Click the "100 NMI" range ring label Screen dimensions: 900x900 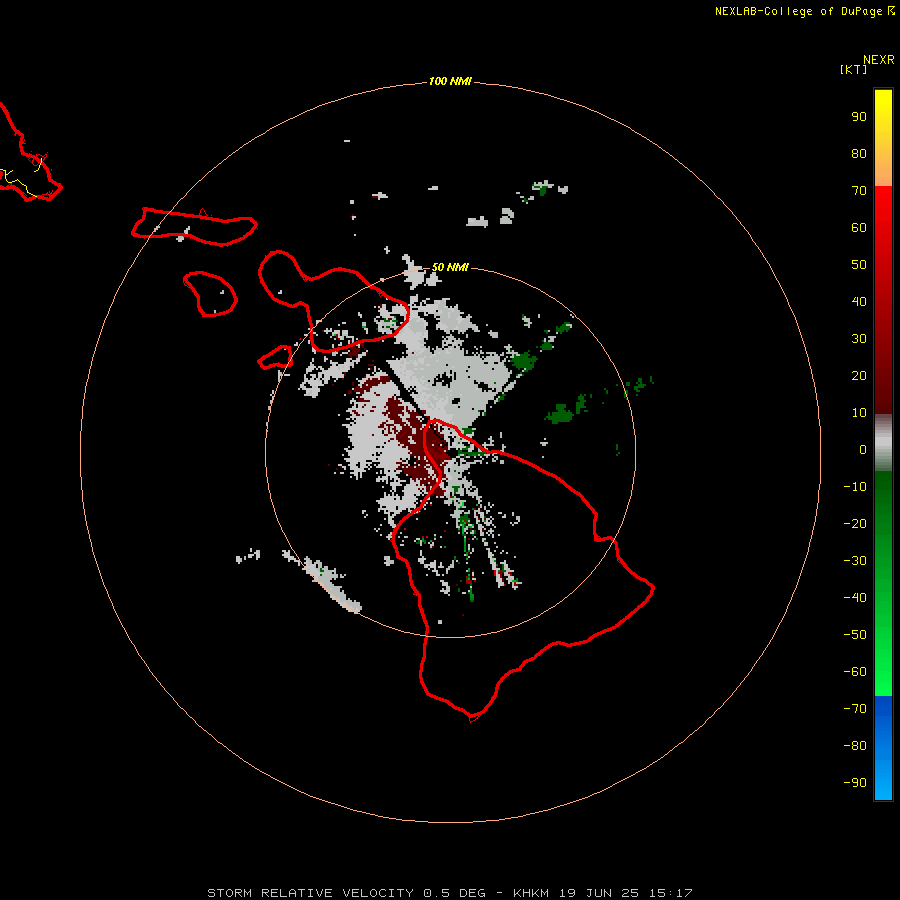(450, 82)
